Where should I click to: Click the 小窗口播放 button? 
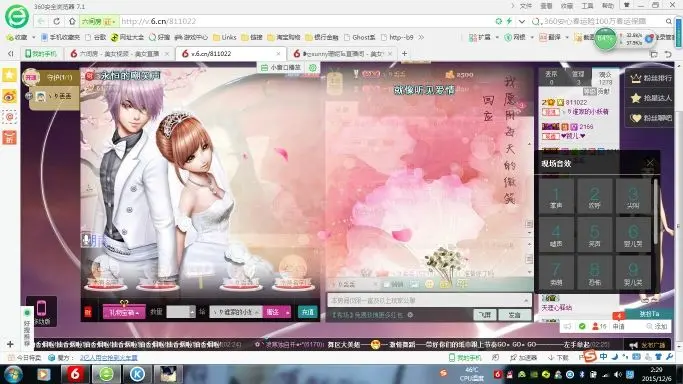tap(281, 67)
